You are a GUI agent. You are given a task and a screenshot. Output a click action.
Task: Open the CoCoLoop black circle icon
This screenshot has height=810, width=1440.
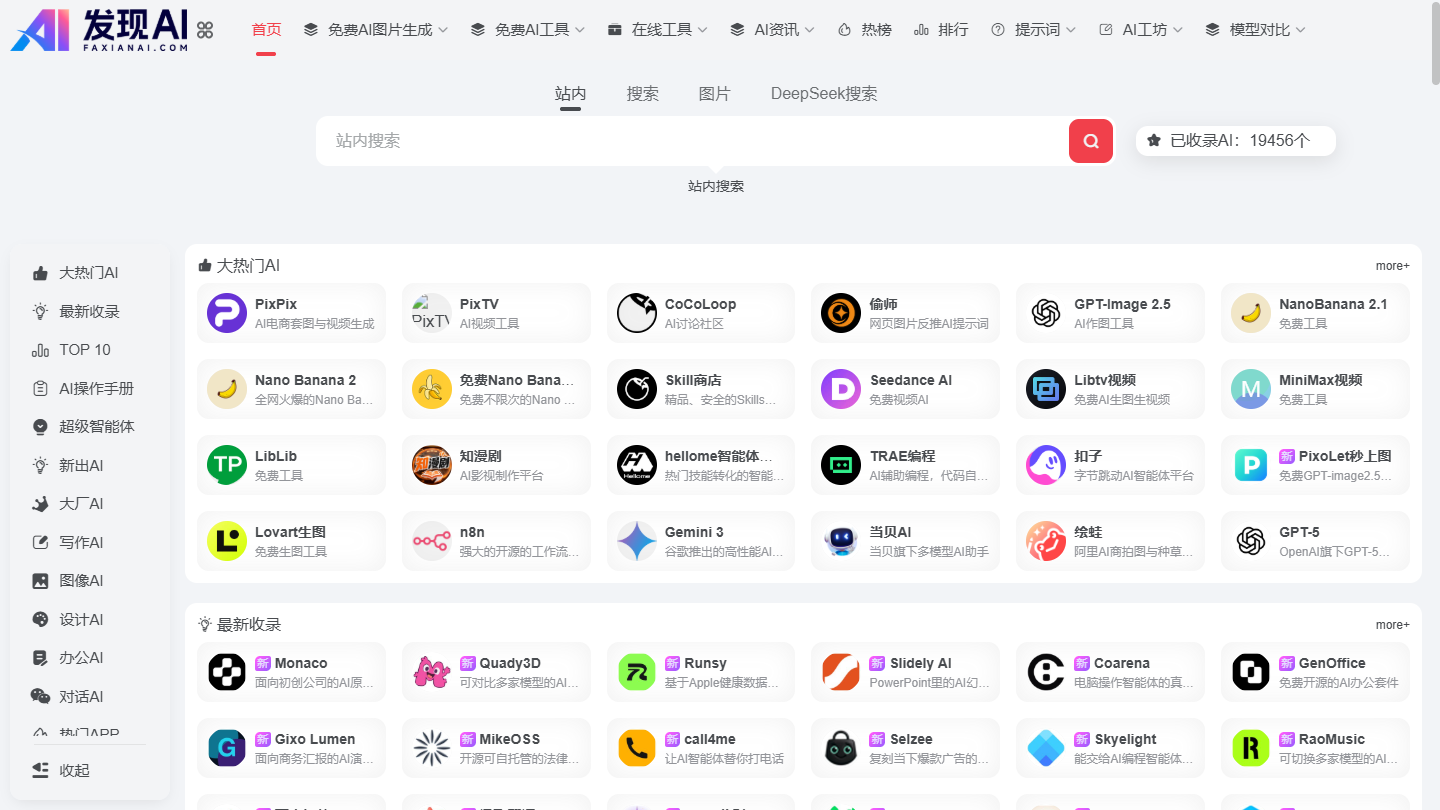coord(636,313)
